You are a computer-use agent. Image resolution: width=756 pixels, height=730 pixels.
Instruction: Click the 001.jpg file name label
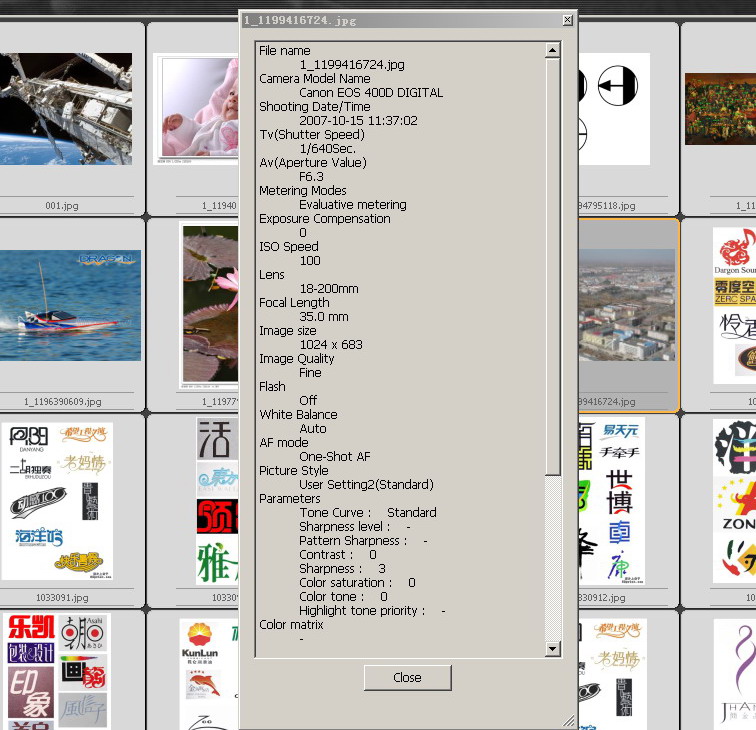[x=62, y=206]
